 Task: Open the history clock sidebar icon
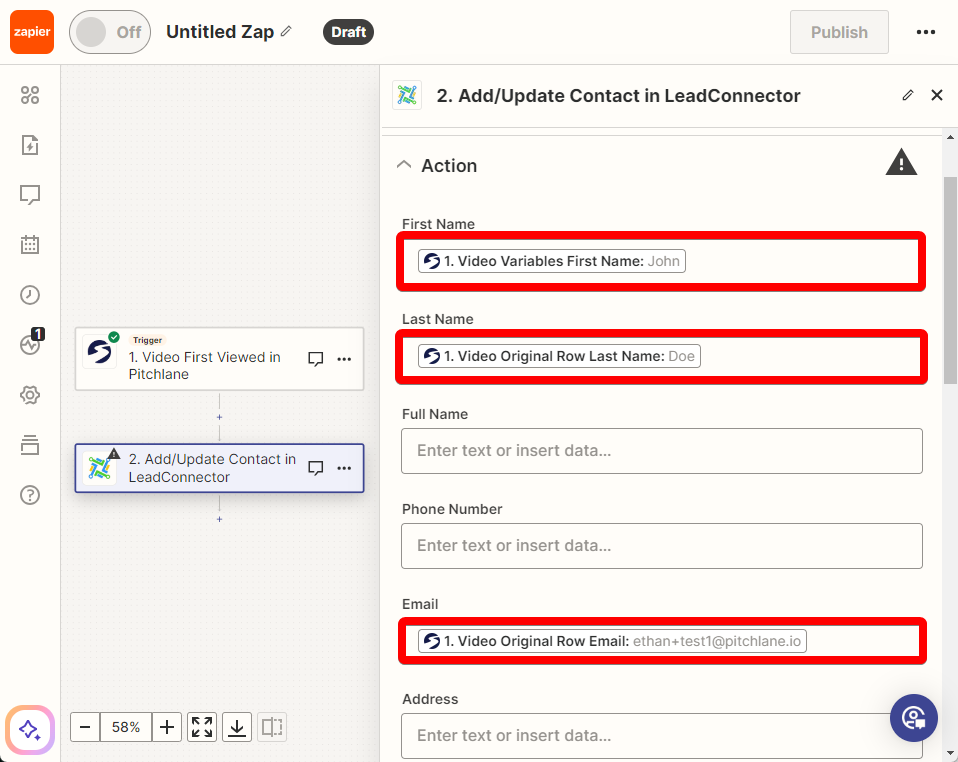(x=30, y=295)
